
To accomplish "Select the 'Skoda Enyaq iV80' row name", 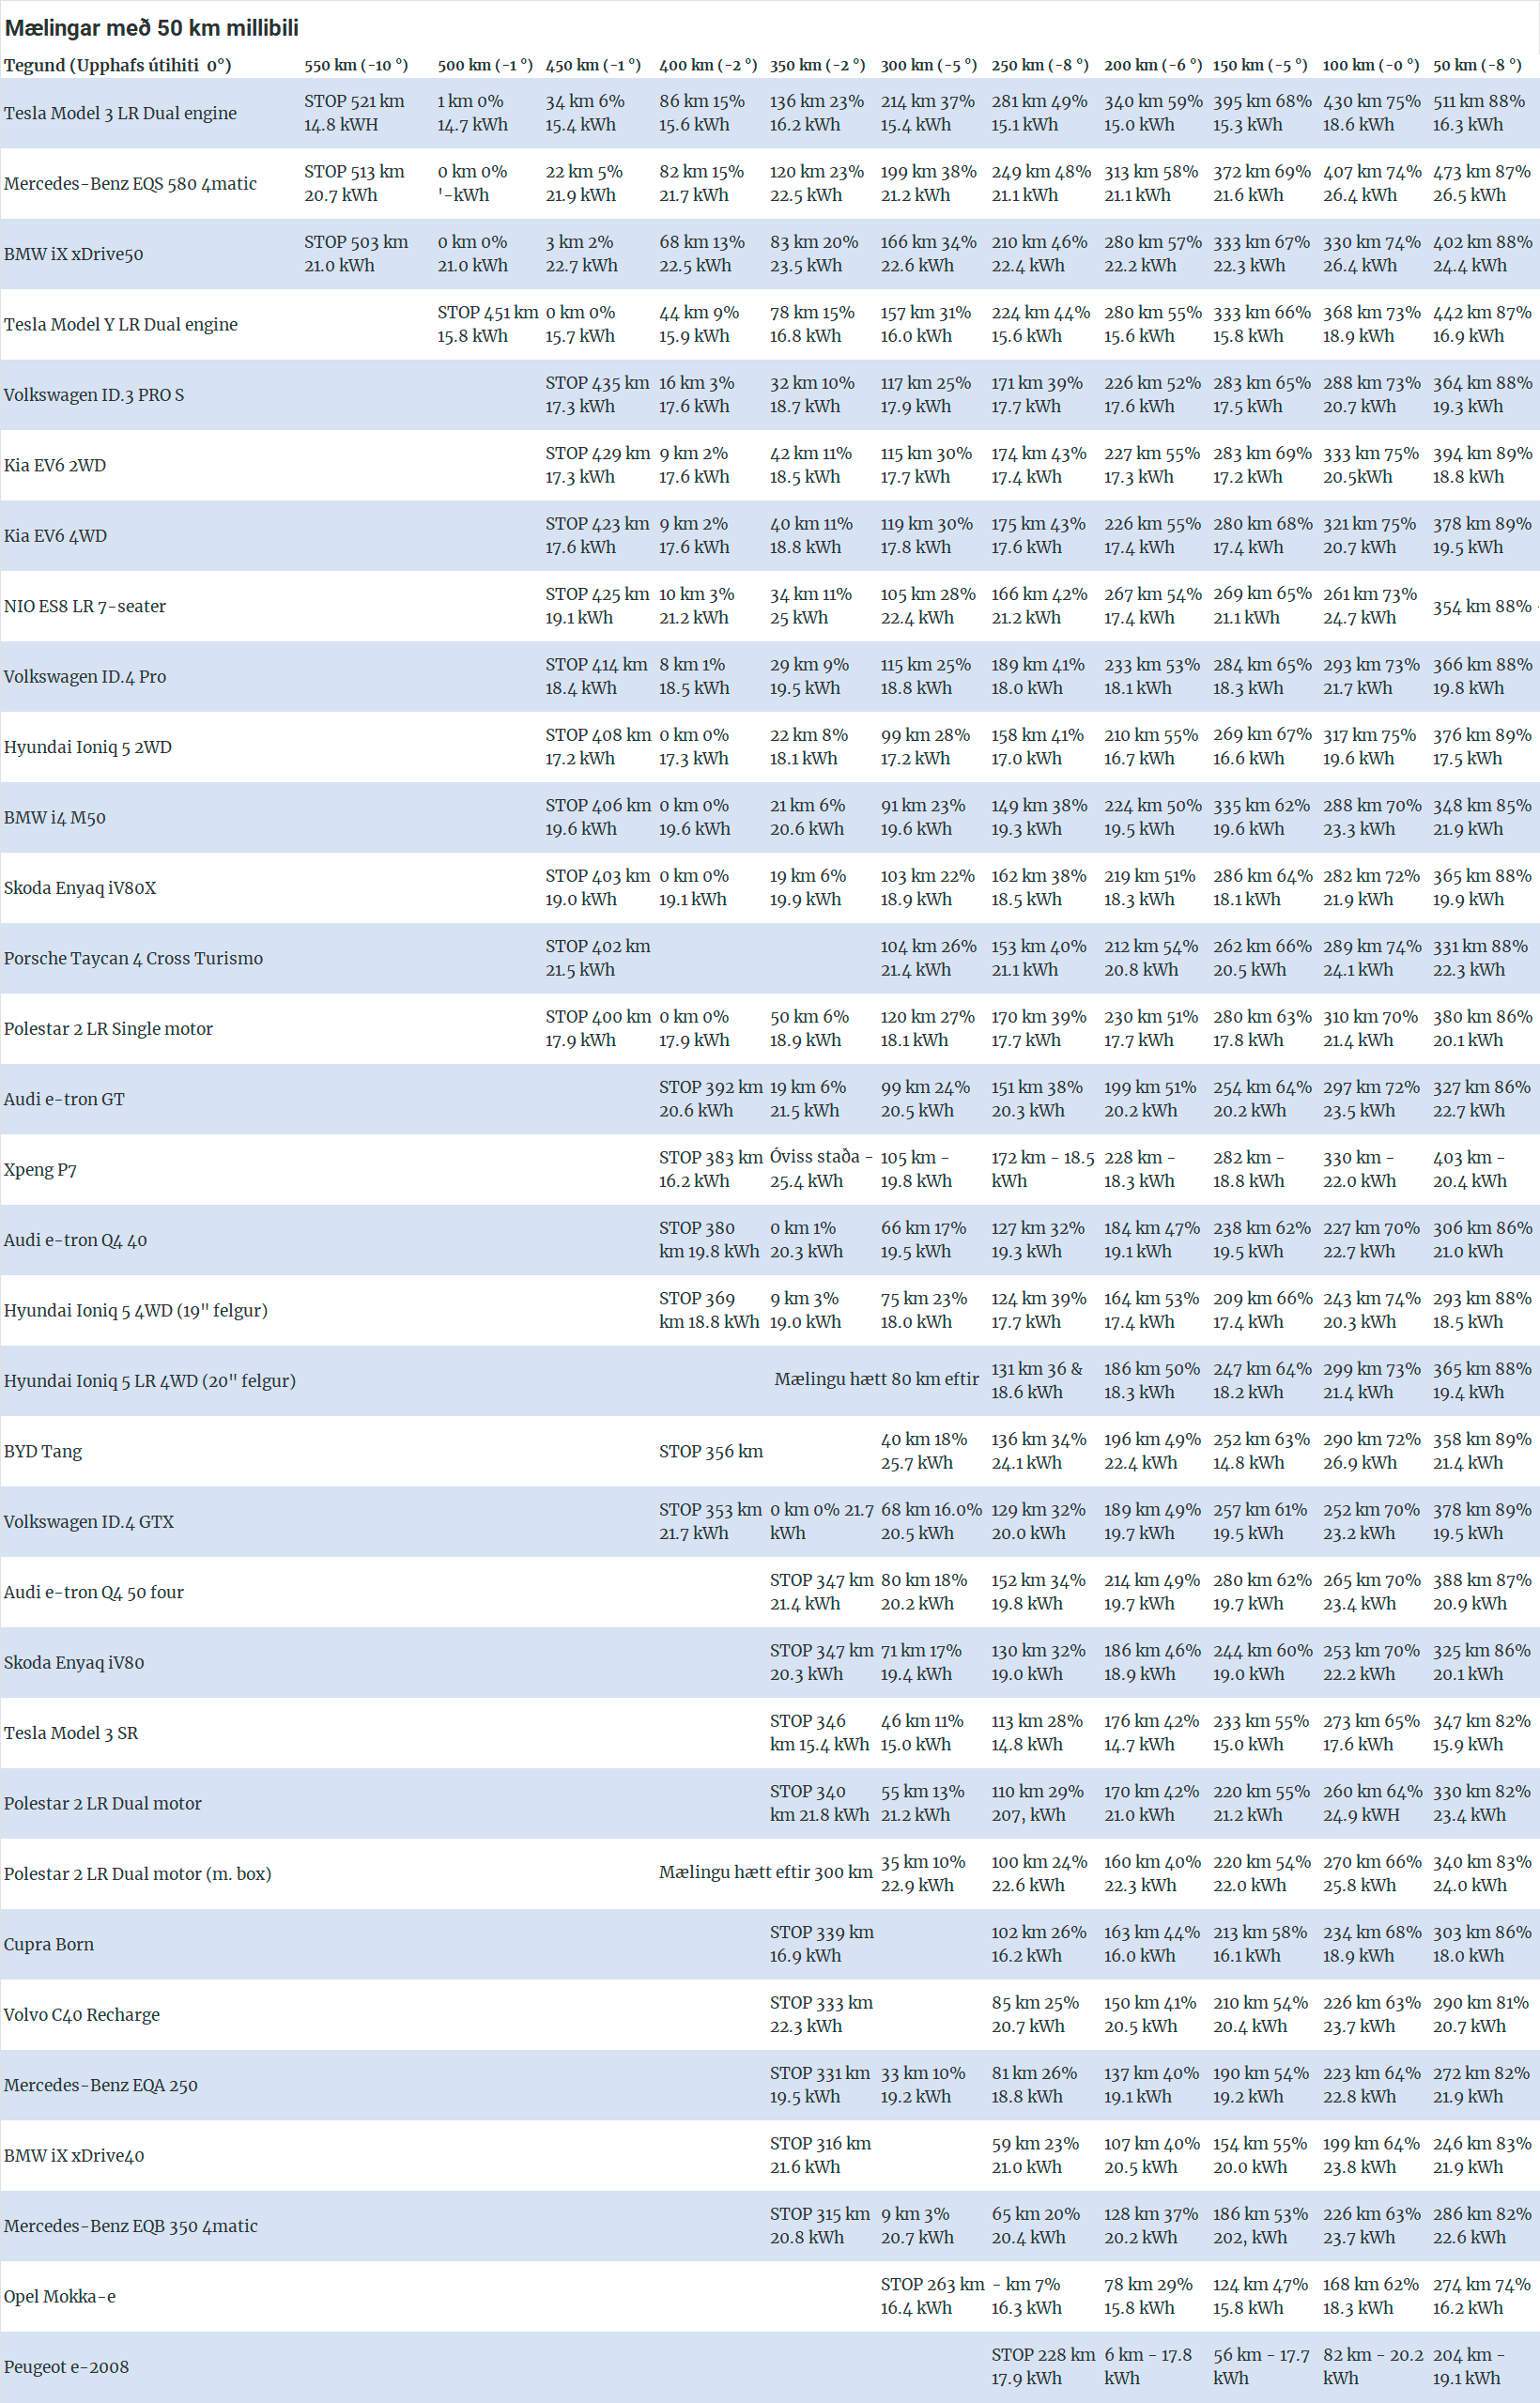I will click(74, 1662).
